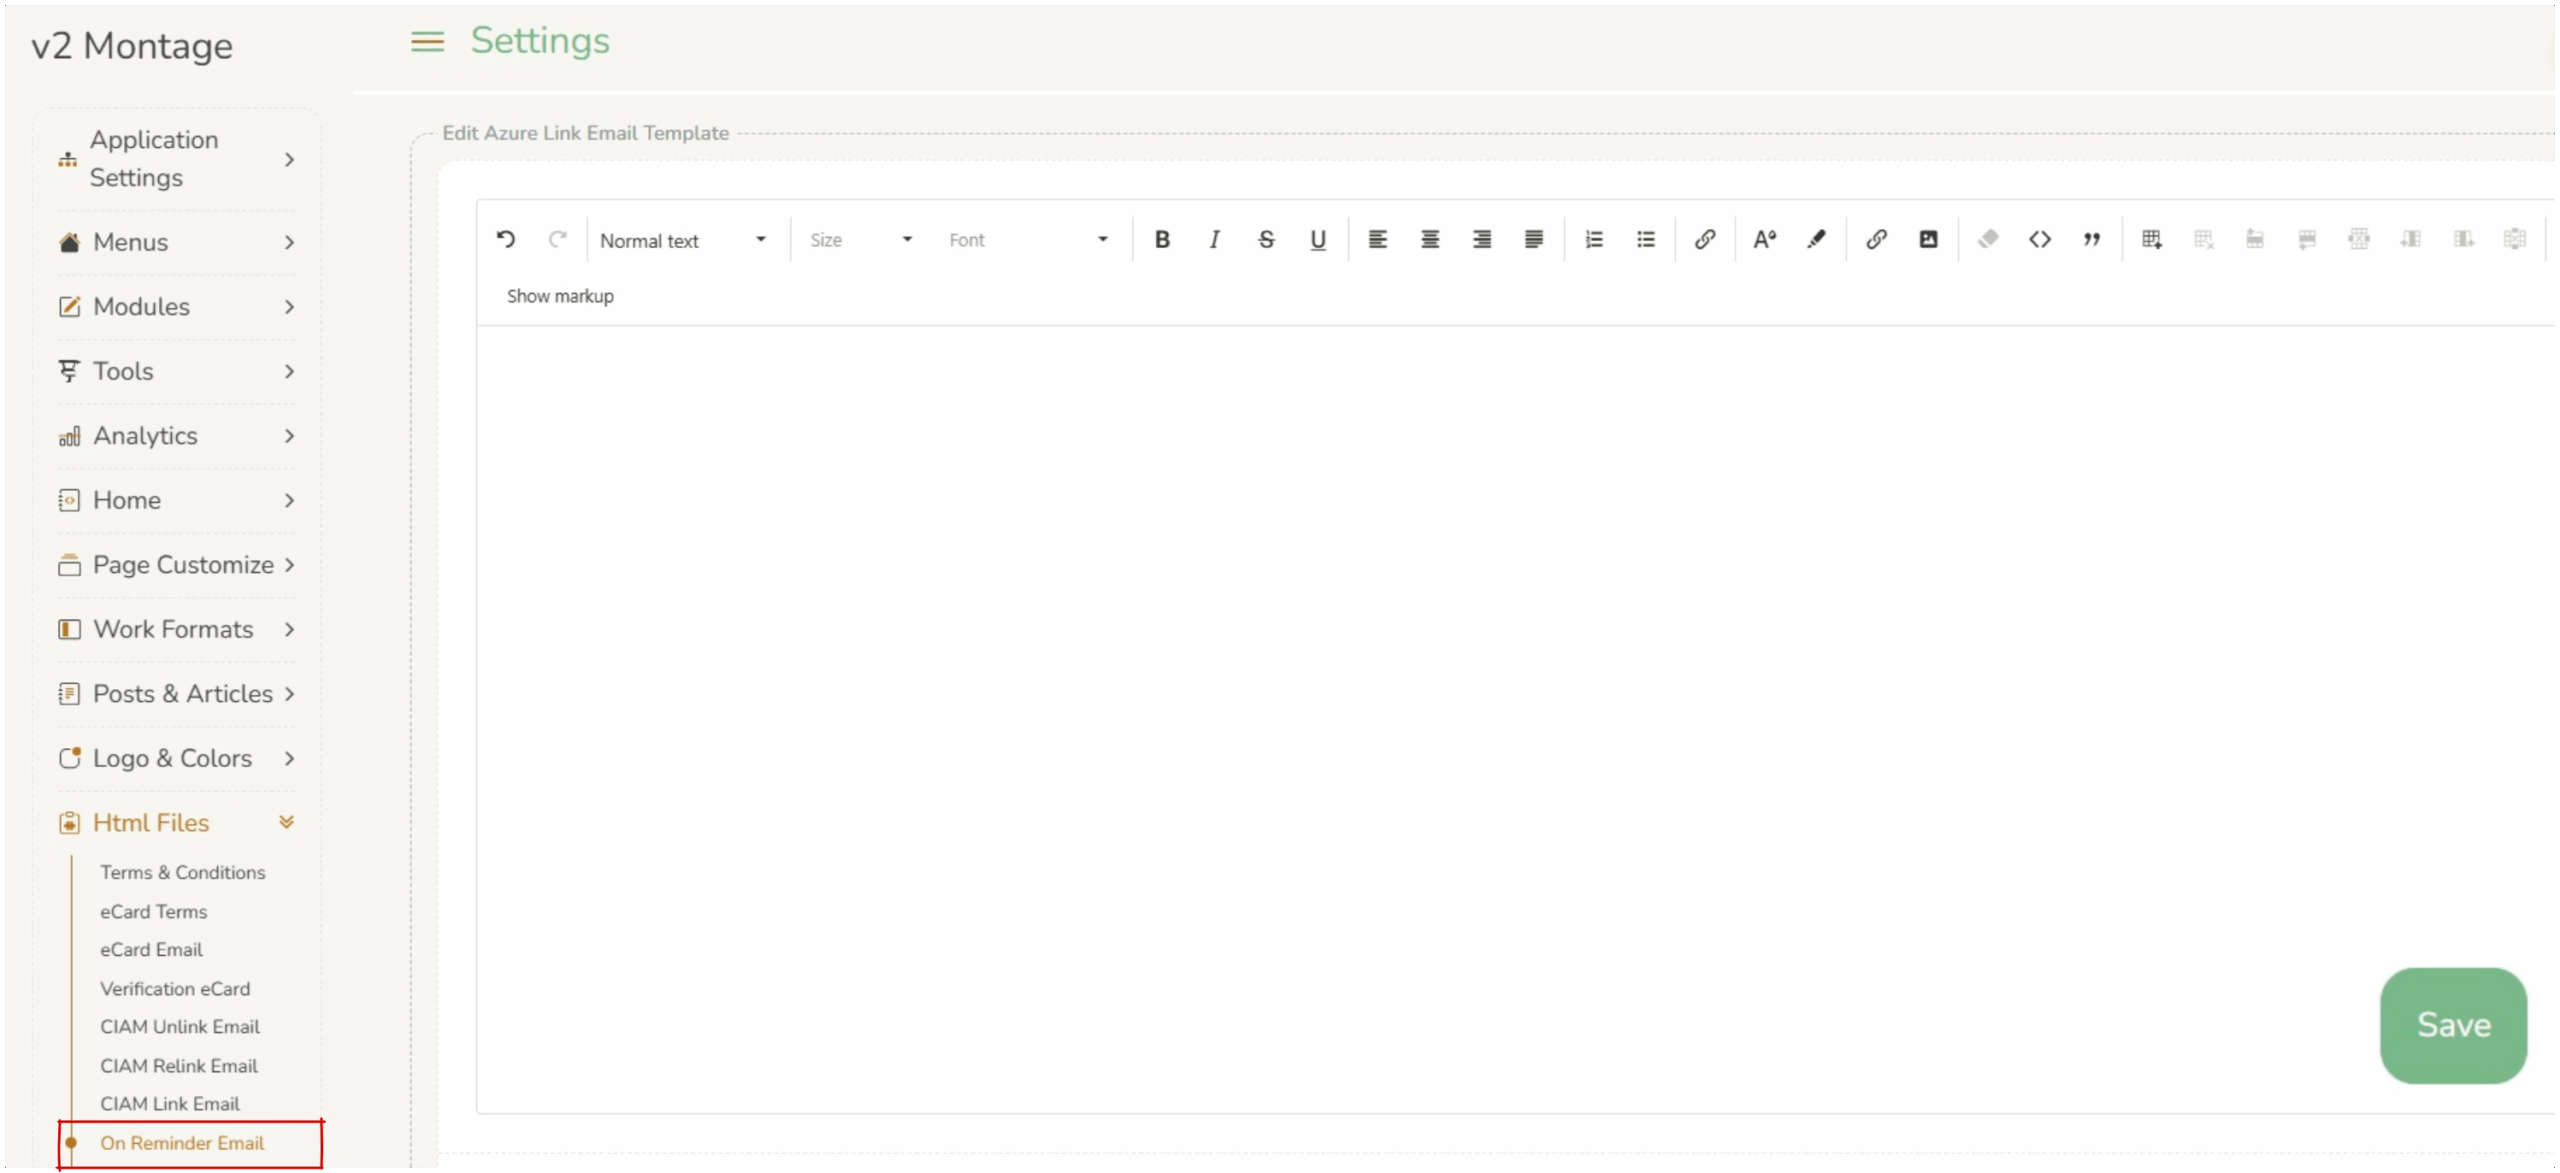Insert an image into the template
The image size is (2560, 1173).
click(x=1928, y=239)
